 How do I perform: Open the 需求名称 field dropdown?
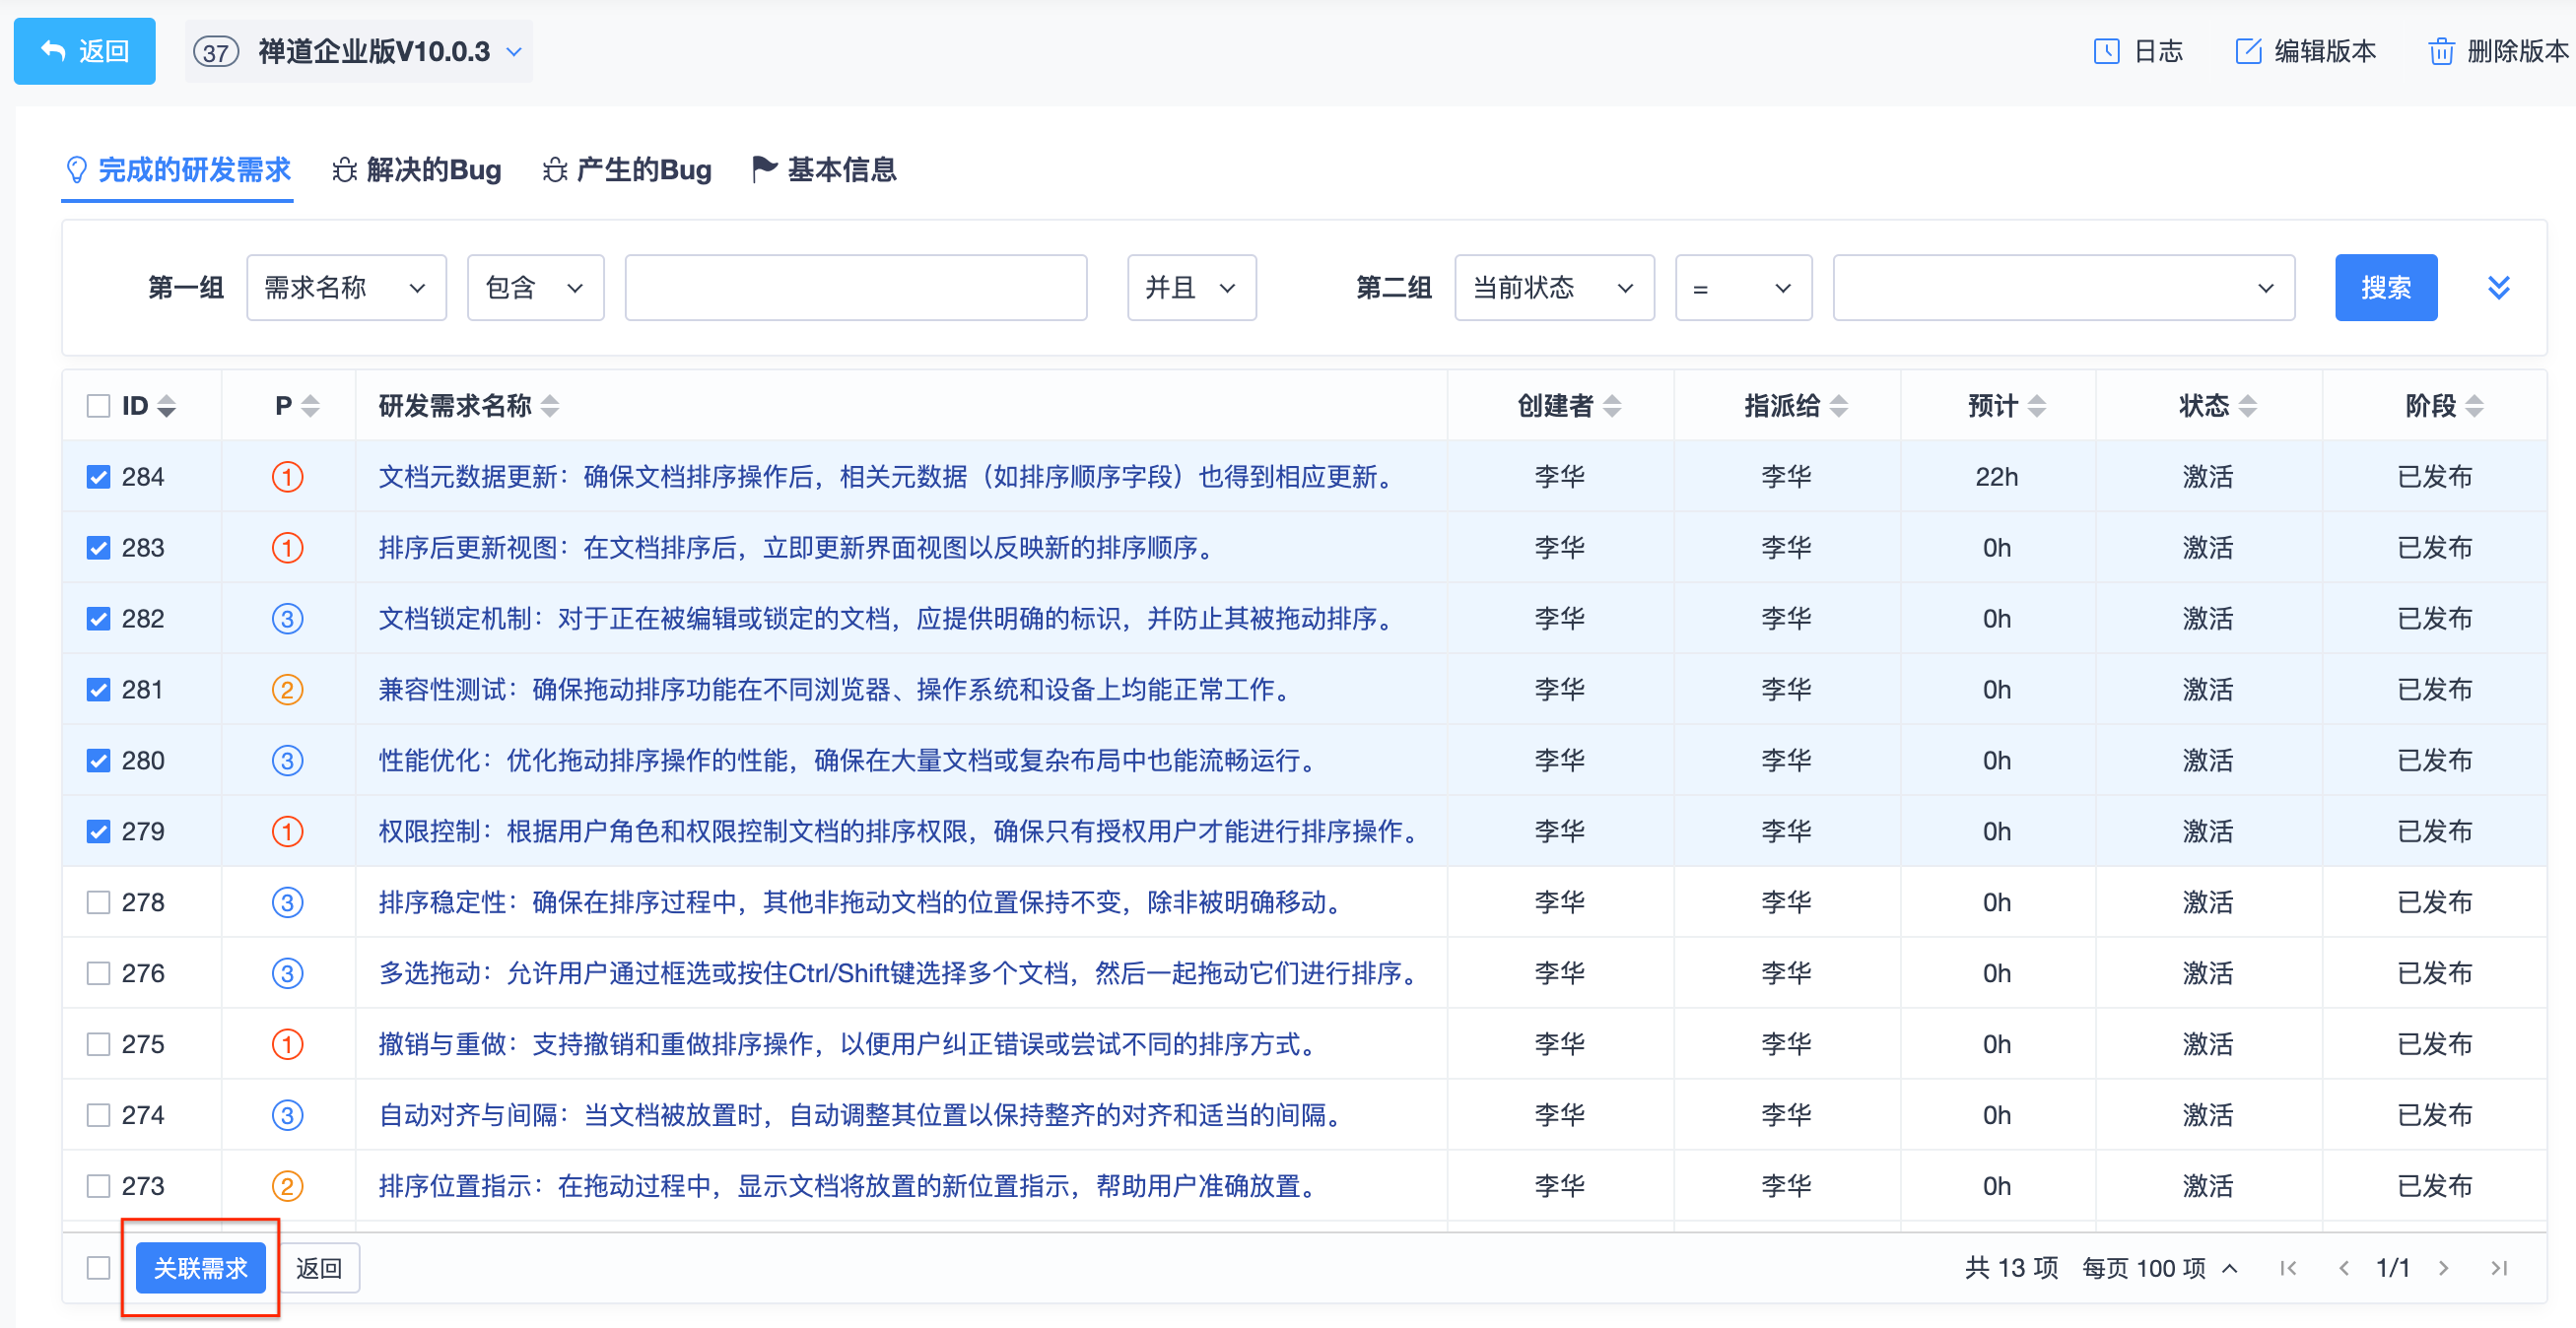tap(345, 288)
